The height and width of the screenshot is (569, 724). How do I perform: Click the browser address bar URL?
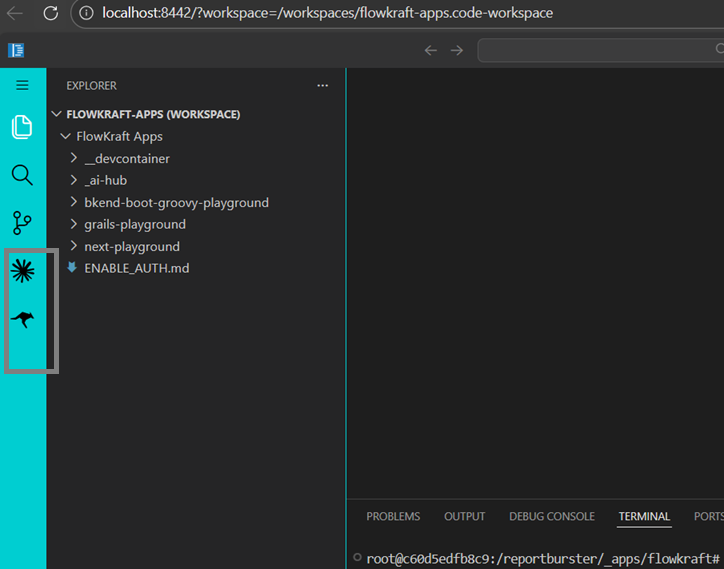(327, 13)
